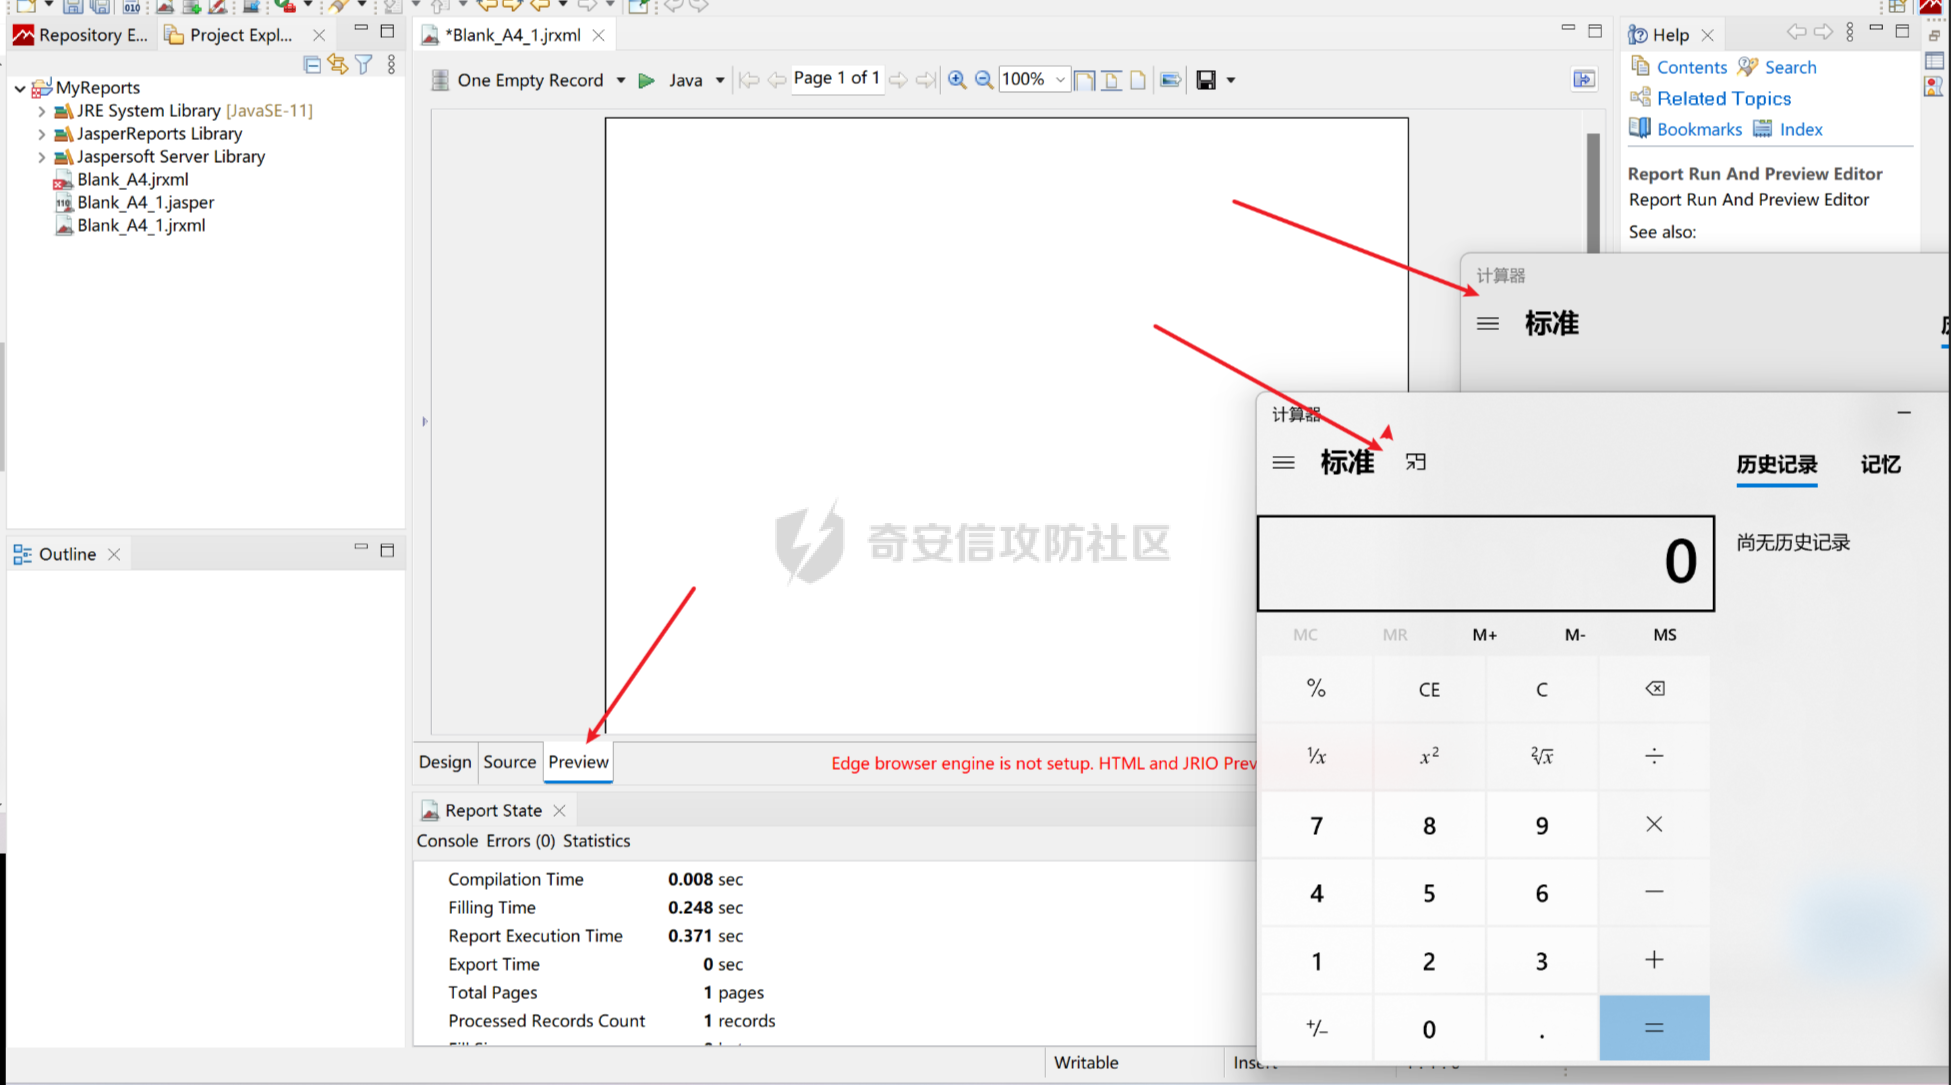Switch to the Source editor tab
The height and width of the screenshot is (1085, 1951).
509,762
